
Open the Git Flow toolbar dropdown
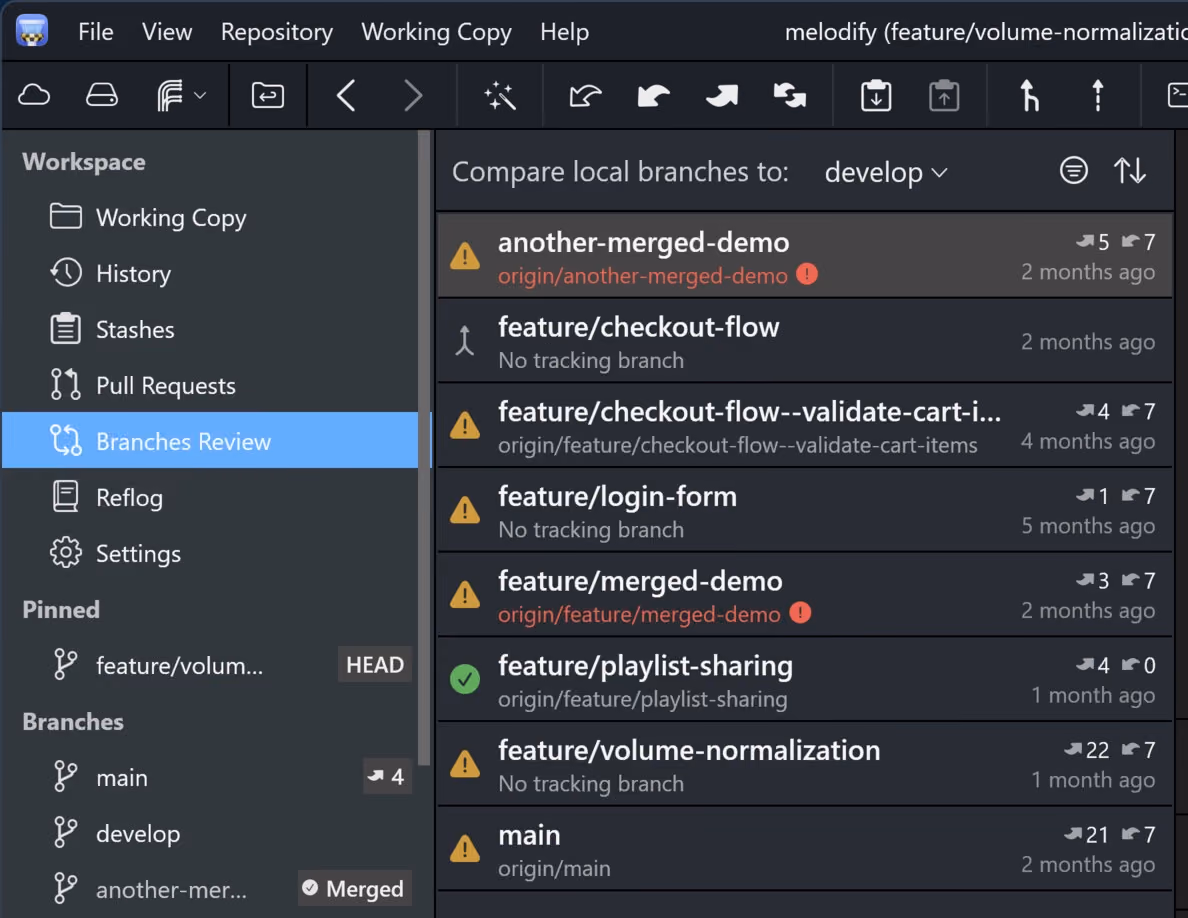(180, 95)
